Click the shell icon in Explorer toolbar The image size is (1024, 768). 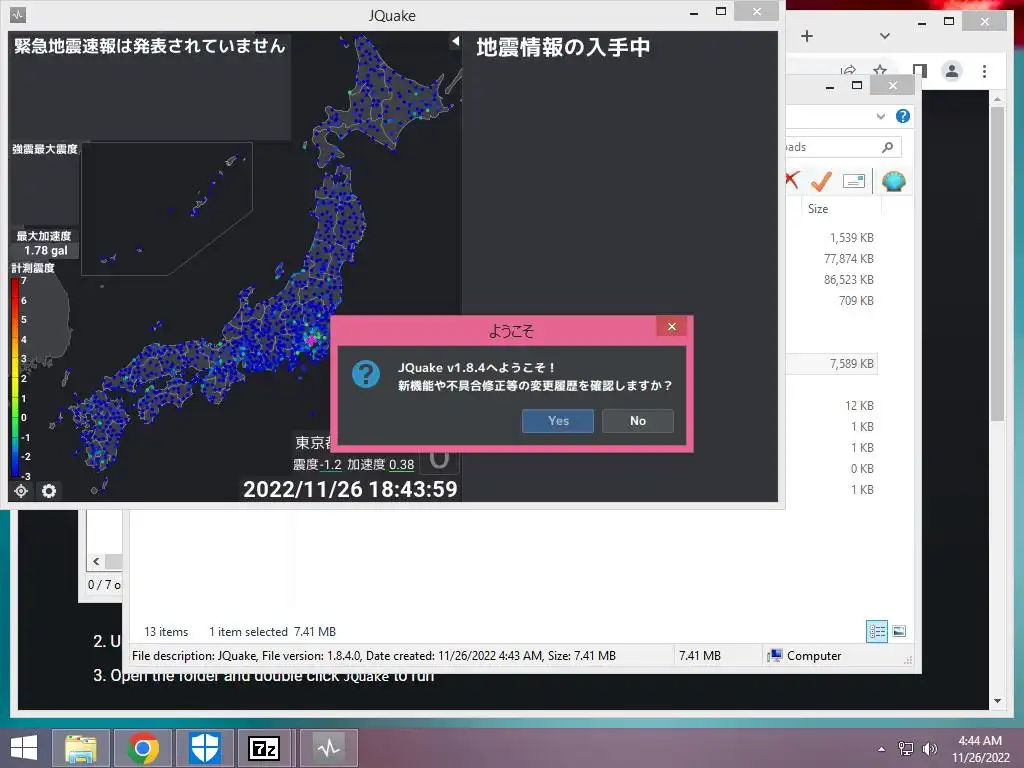(x=893, y=181)
